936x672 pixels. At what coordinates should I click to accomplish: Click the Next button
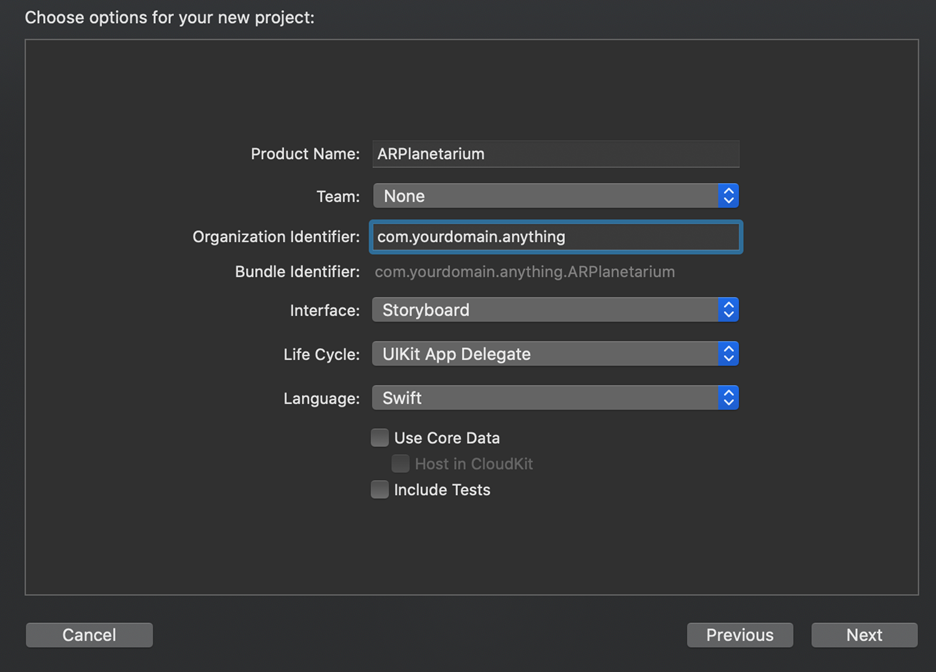[x=864, y=635]
